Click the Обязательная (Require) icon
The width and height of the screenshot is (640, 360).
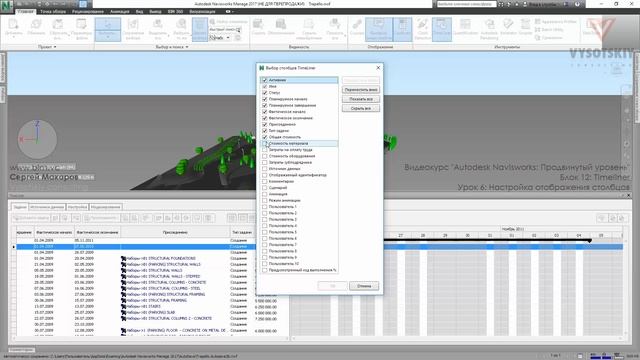tap(281, 27)
